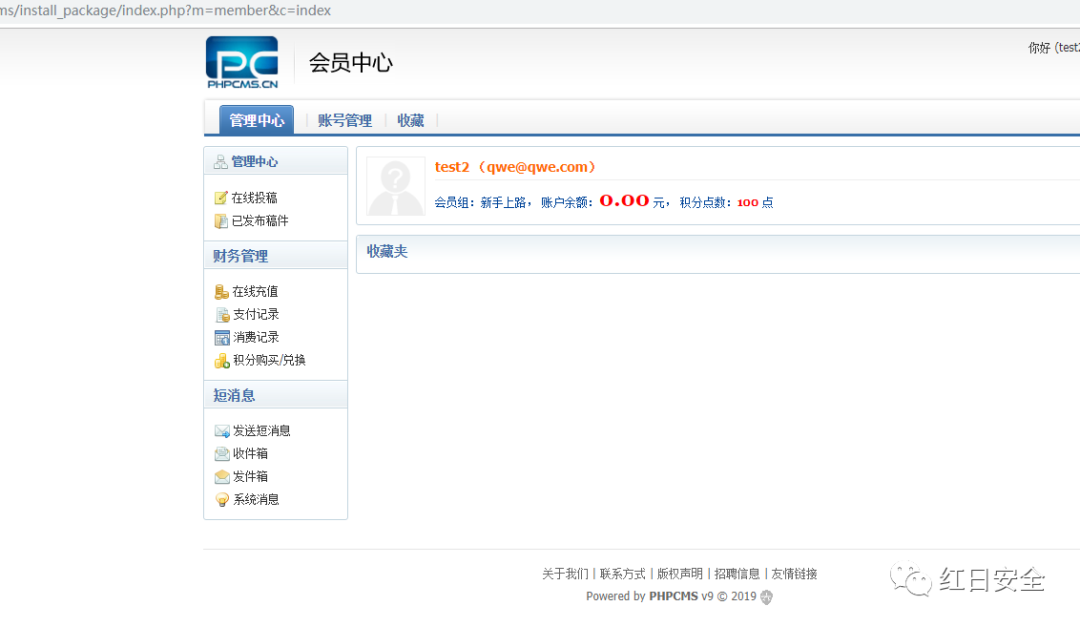Click the online recharge coins icon
Image resolution: width=1080 pixels, height=627 pixels.
click(221, 292)
